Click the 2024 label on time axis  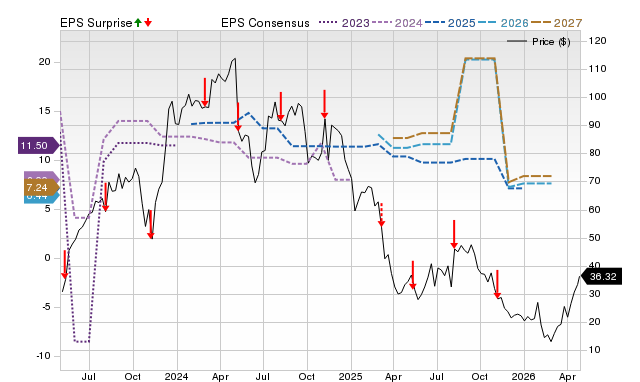[176, 376]
